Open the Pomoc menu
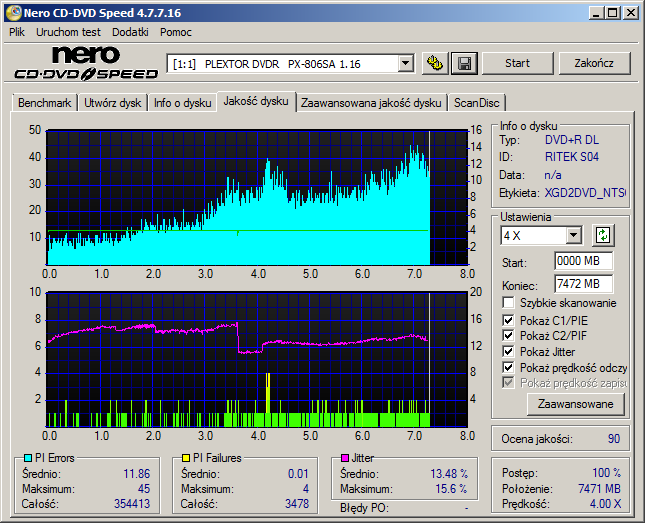The height and width of the screenshot is (523, 645). [x=176, y=32]
